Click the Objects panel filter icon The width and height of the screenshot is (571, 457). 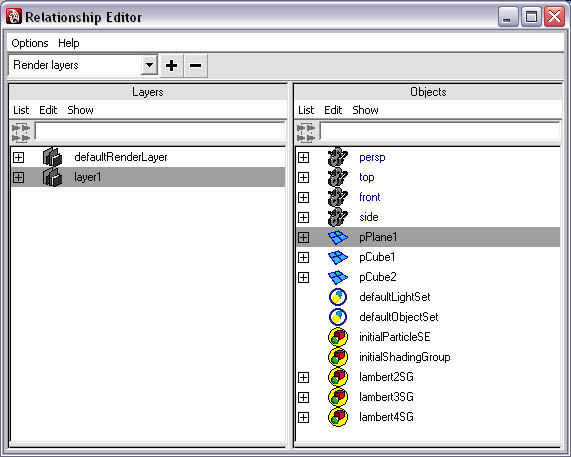point(306,133)
